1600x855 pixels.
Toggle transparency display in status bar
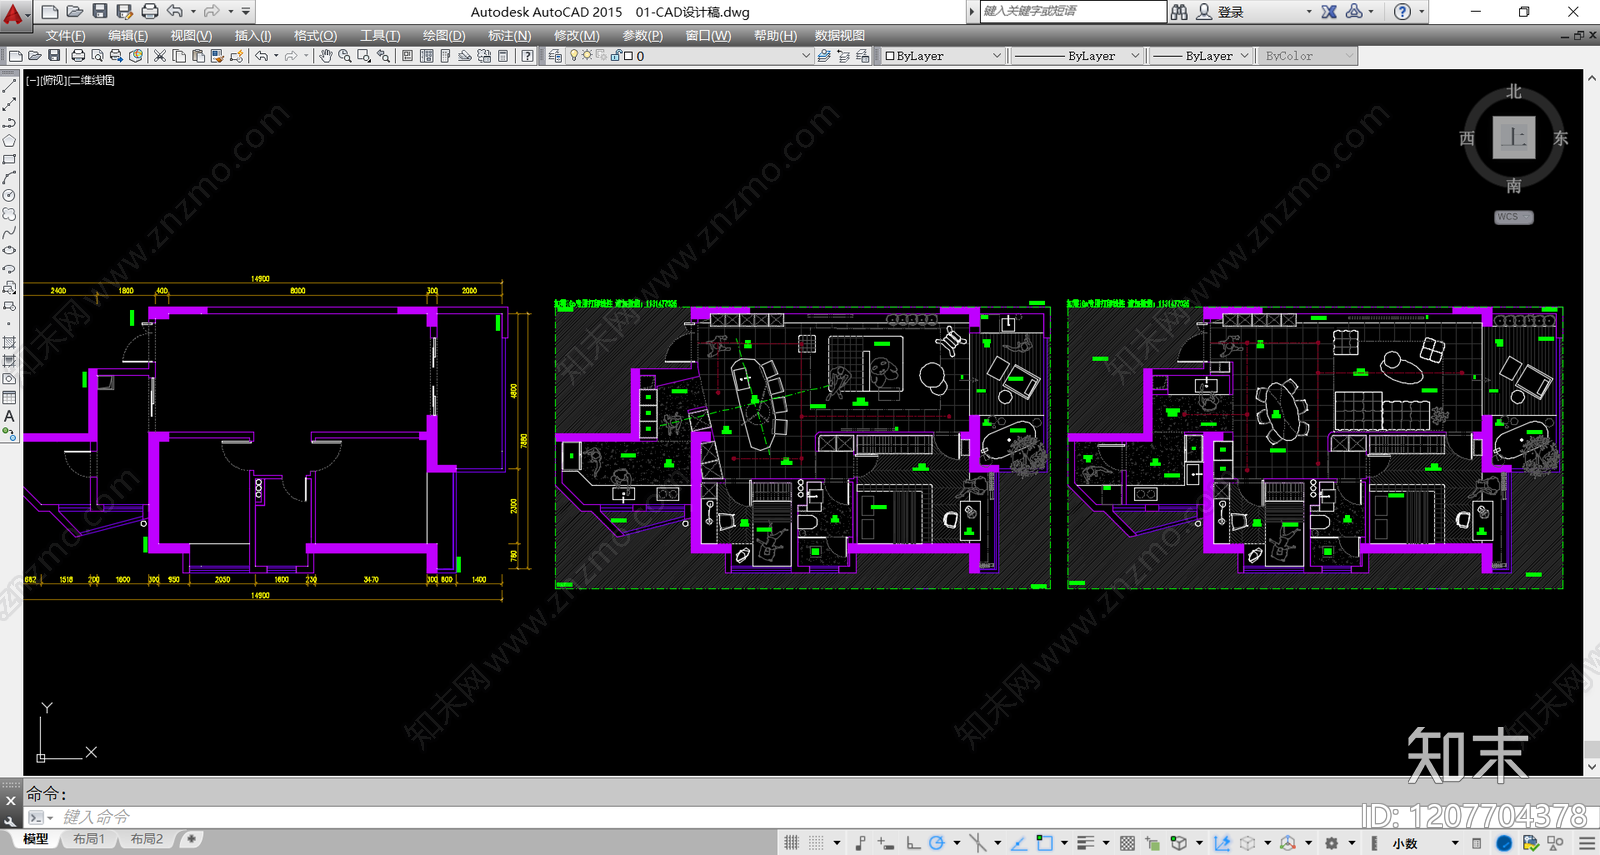click(x=1127, y=843)
